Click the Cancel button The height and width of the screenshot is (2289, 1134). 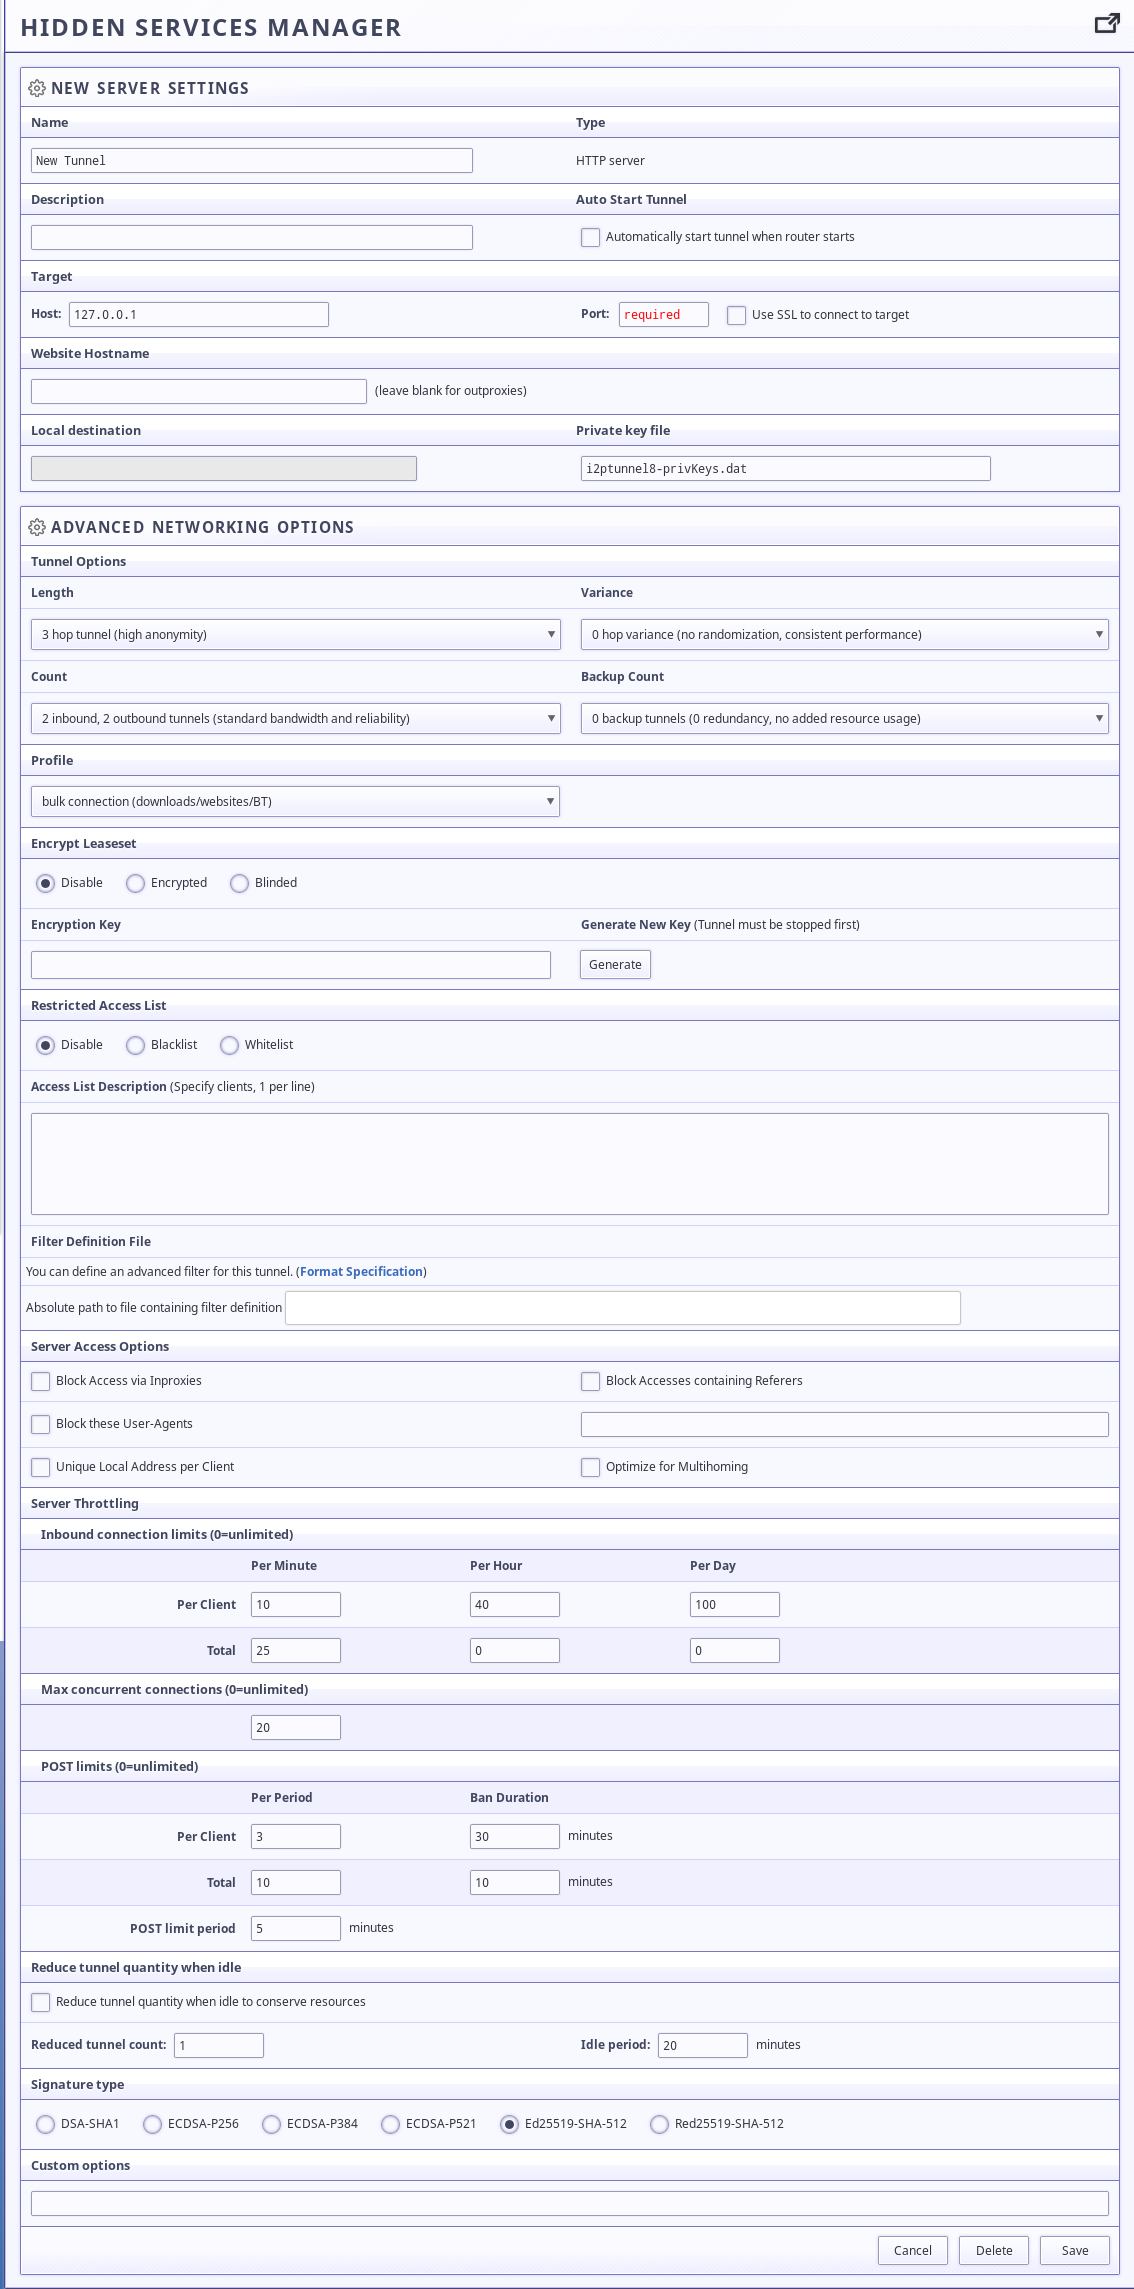click(913, 2250)
